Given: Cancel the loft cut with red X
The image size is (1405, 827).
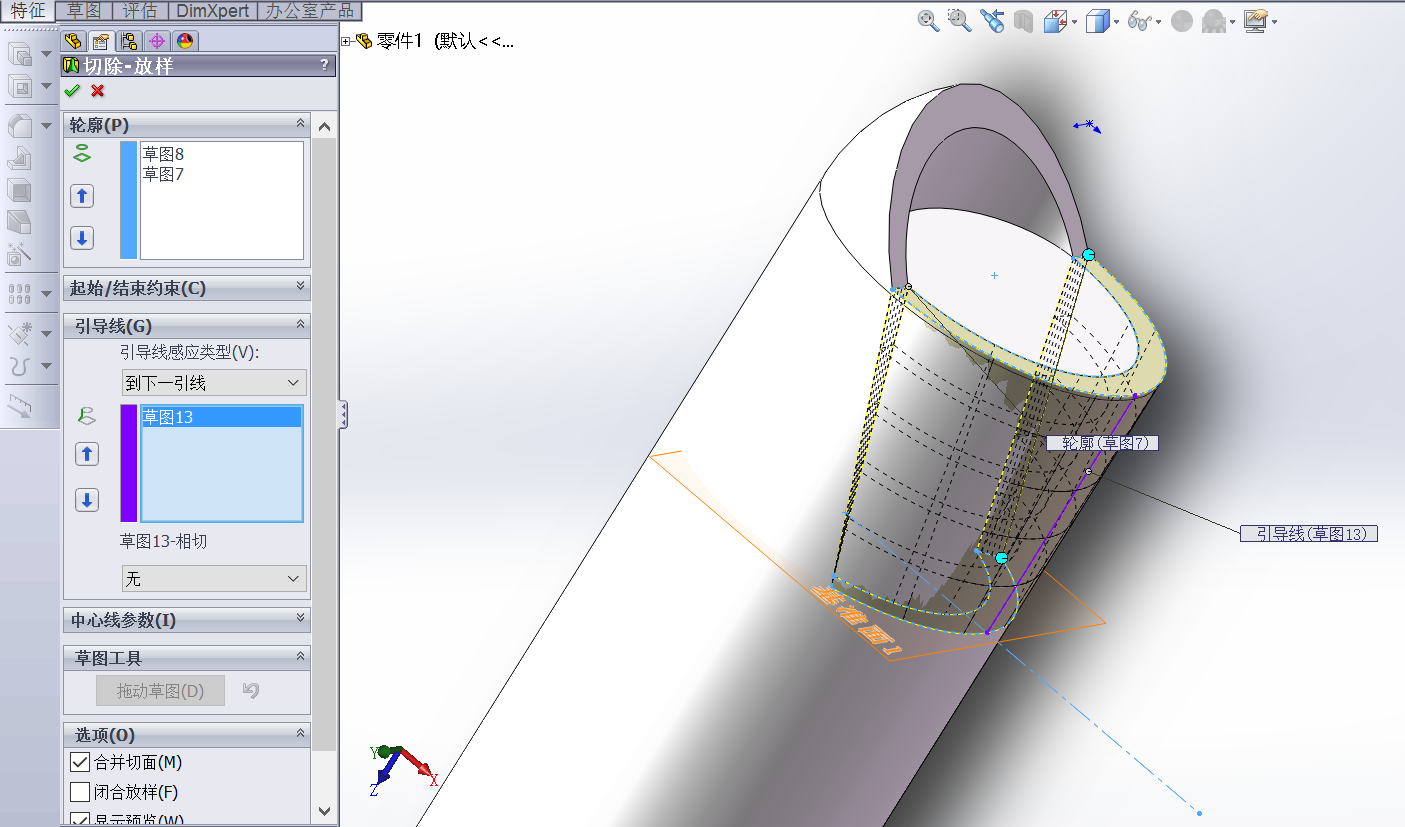Looking at the screenshot, I should pyautogui.click(x=97, y=91).
